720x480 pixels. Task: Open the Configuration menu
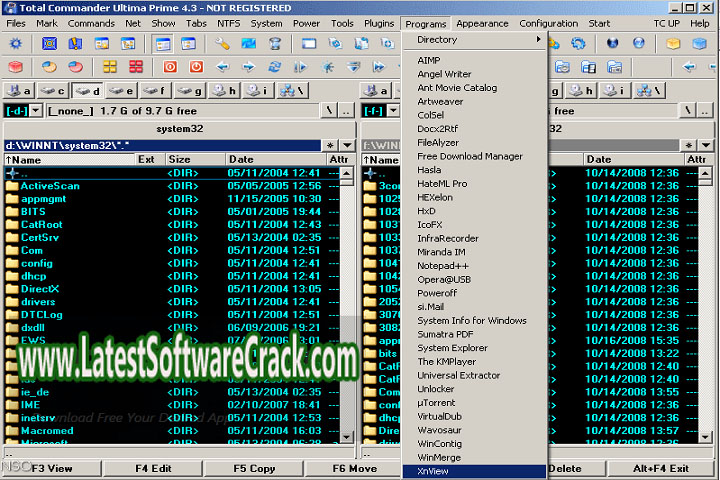[x=549, y=23]
